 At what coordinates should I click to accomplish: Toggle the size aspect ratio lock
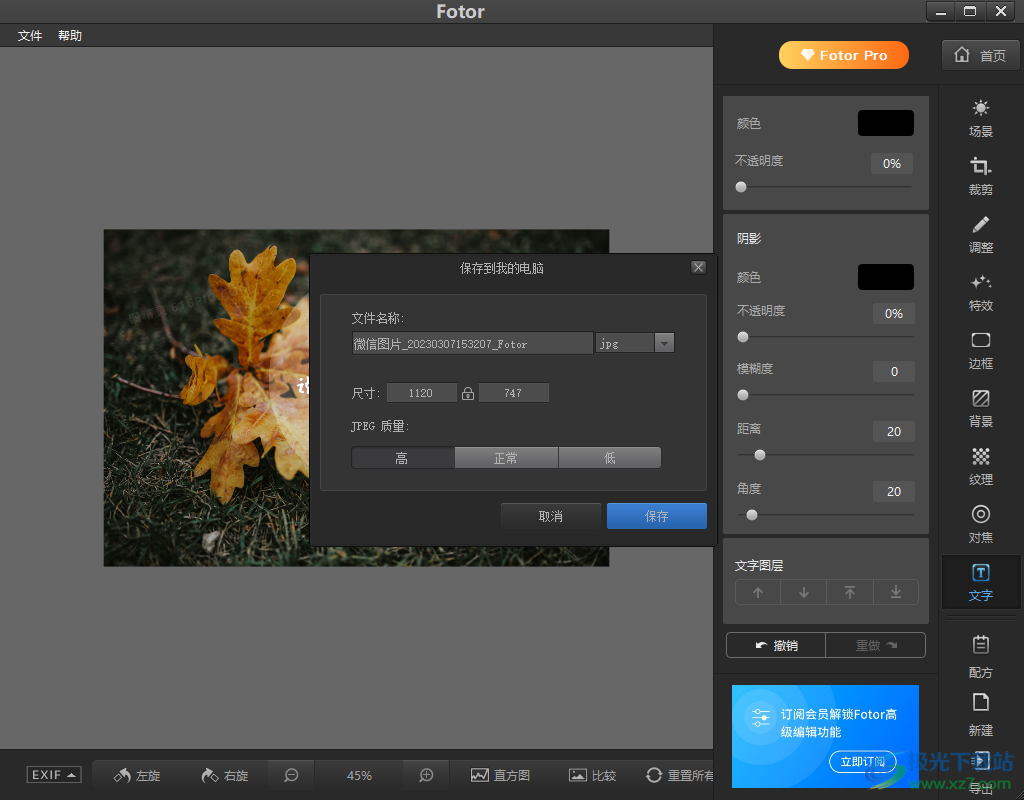pyautogui.click(x=467, y=394)
